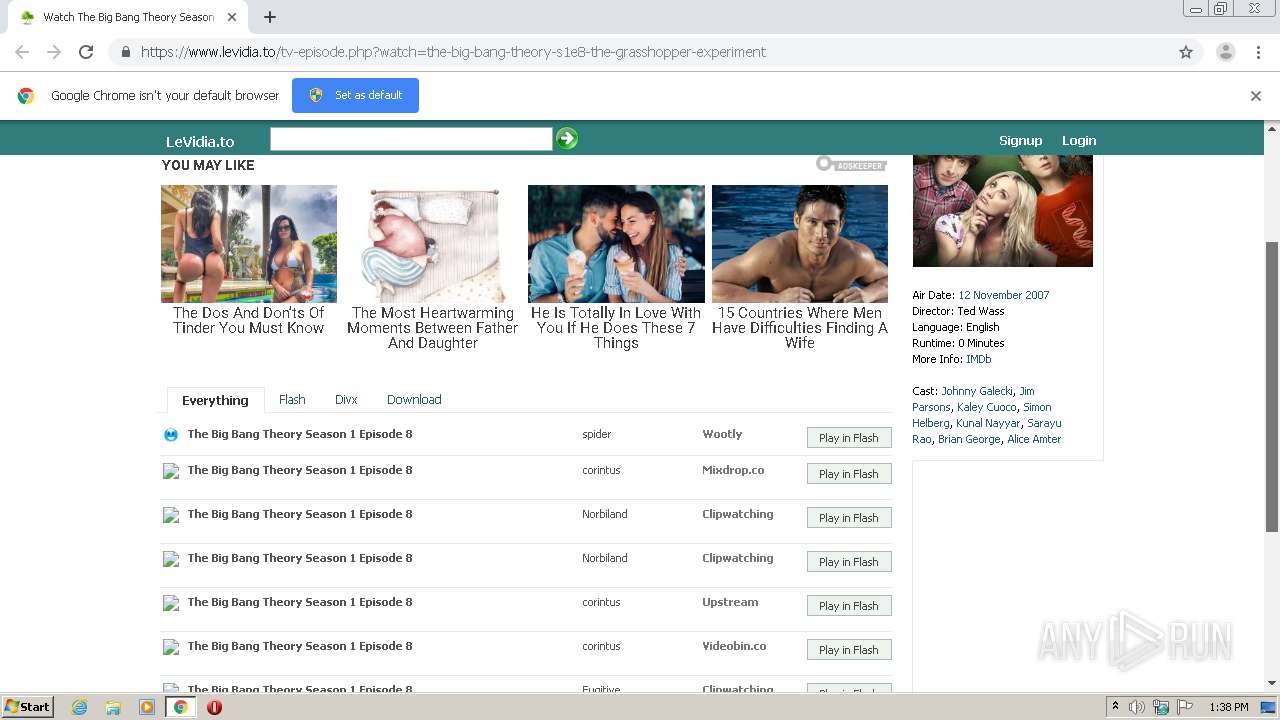Image resolution: width=1280 pixels, height=720 pixels.
Task: Reload the page with the refresh icon
Action: point(86,52)
